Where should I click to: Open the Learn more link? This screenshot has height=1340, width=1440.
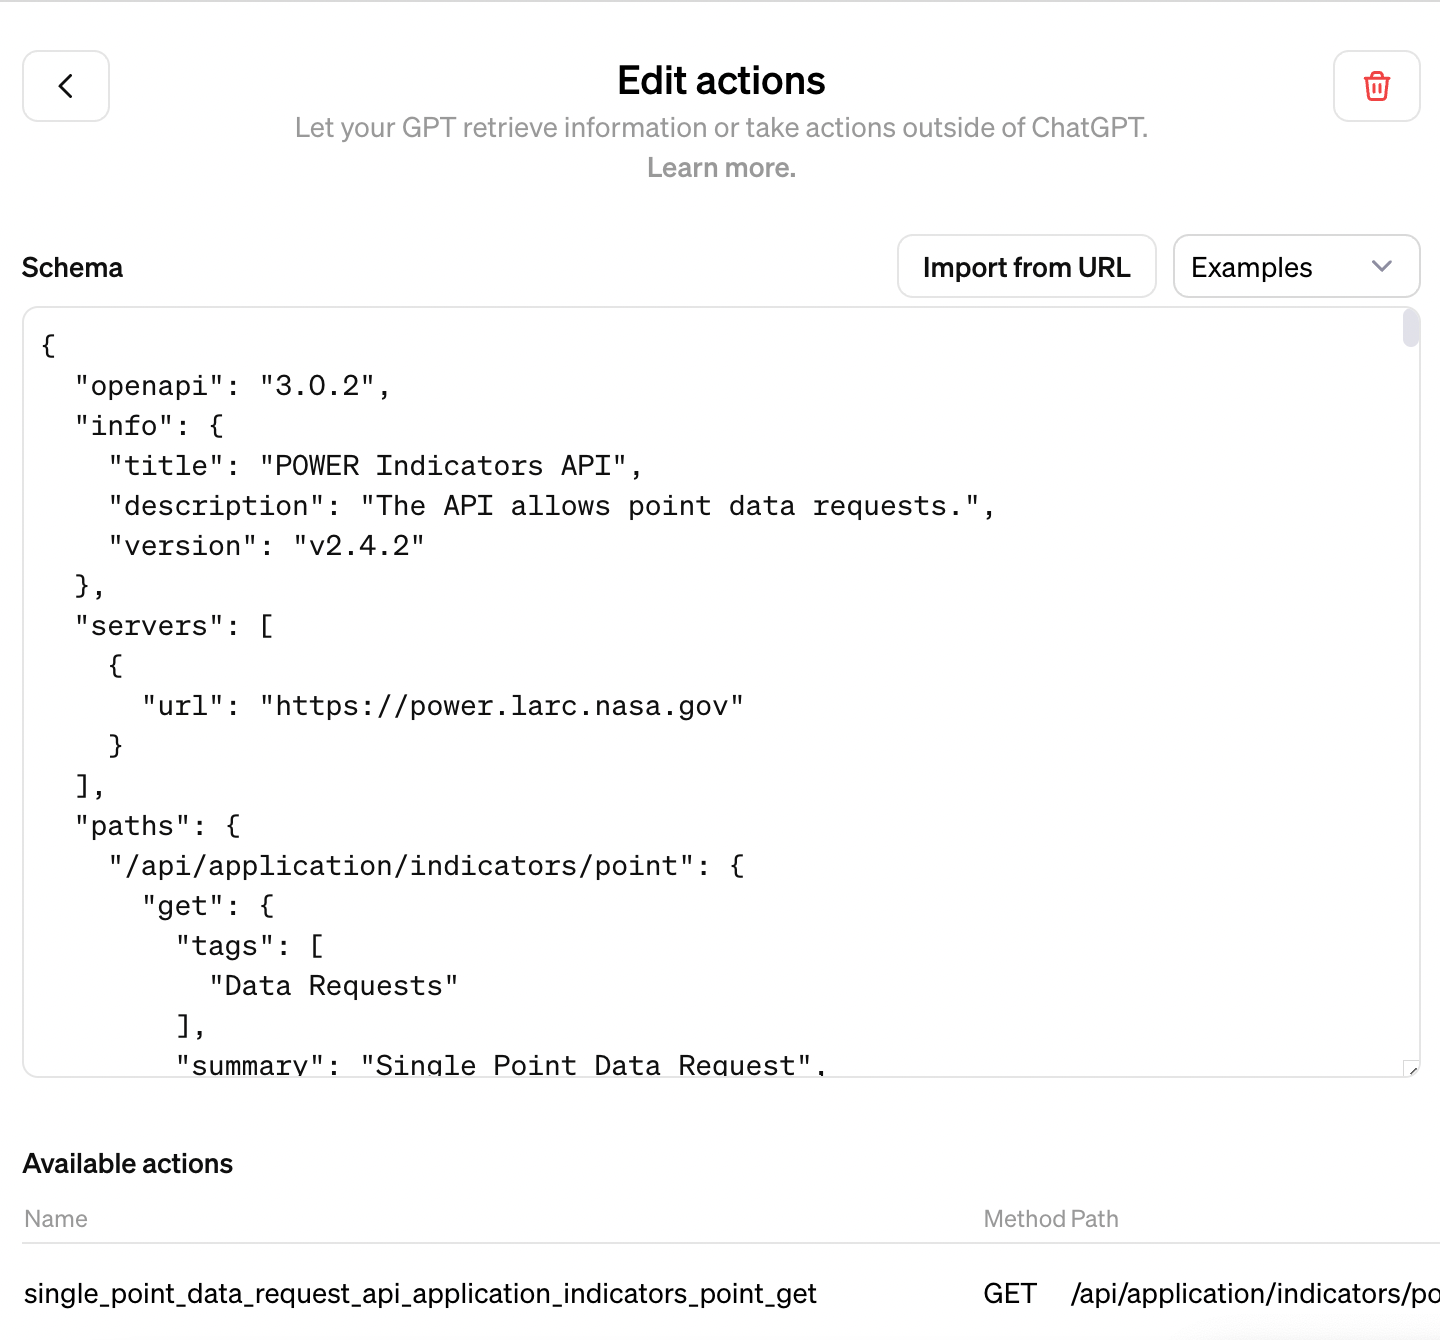[721, 168]
